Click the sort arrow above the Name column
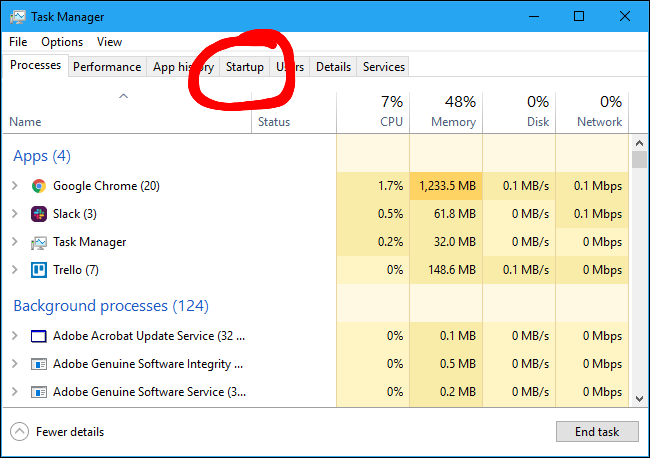The width and height of the screenshot is (650, 458). pos(124,96)
